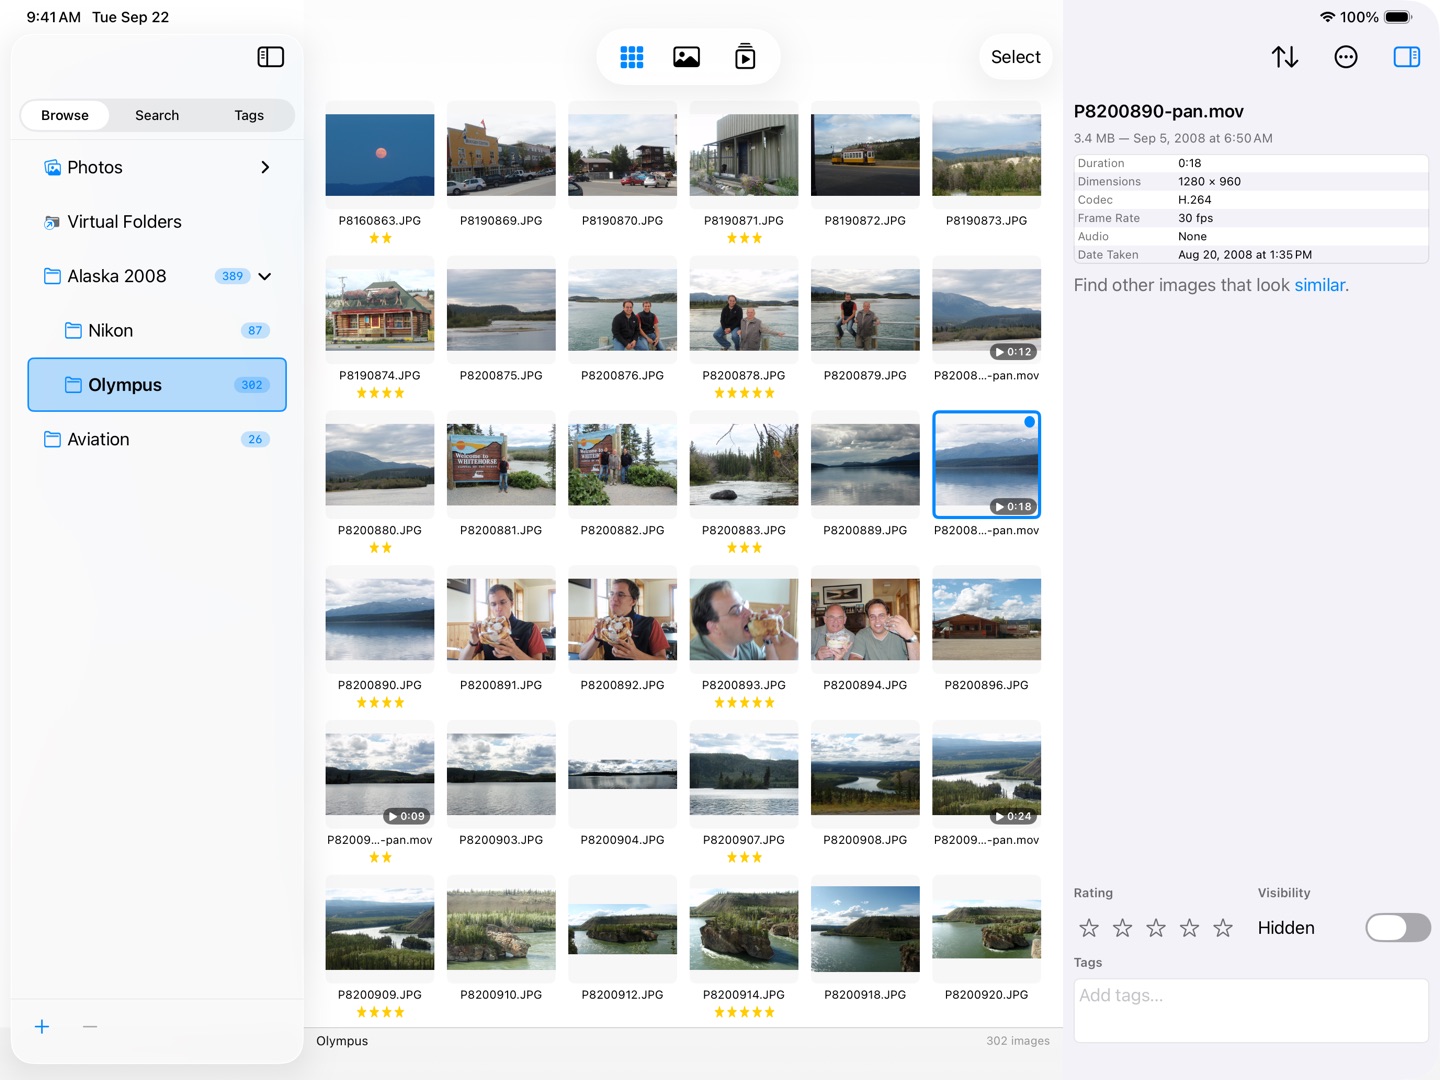Open the sort order arrows

point(1285,57)
